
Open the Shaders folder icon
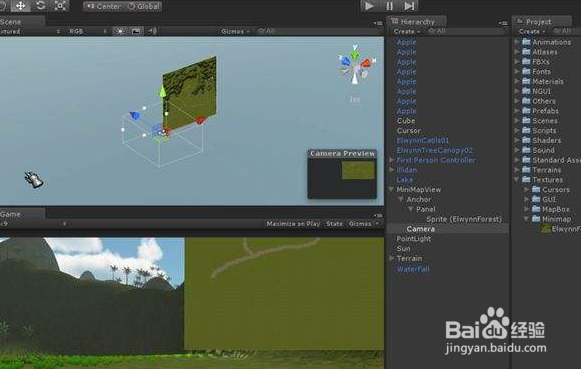(526, 140)
